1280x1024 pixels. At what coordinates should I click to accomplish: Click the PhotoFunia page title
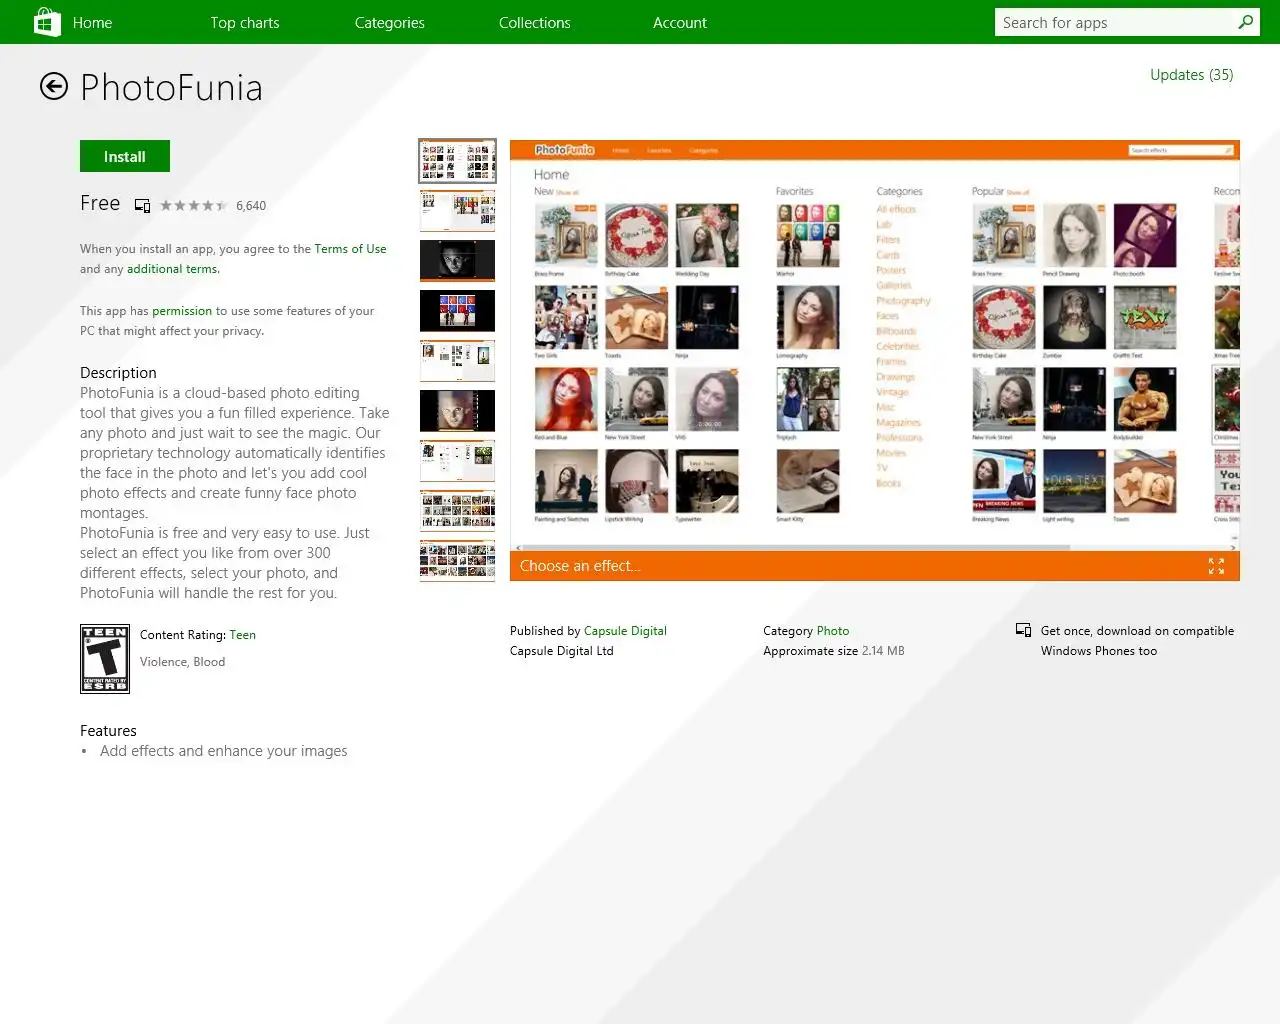click(x=171, y=88)
